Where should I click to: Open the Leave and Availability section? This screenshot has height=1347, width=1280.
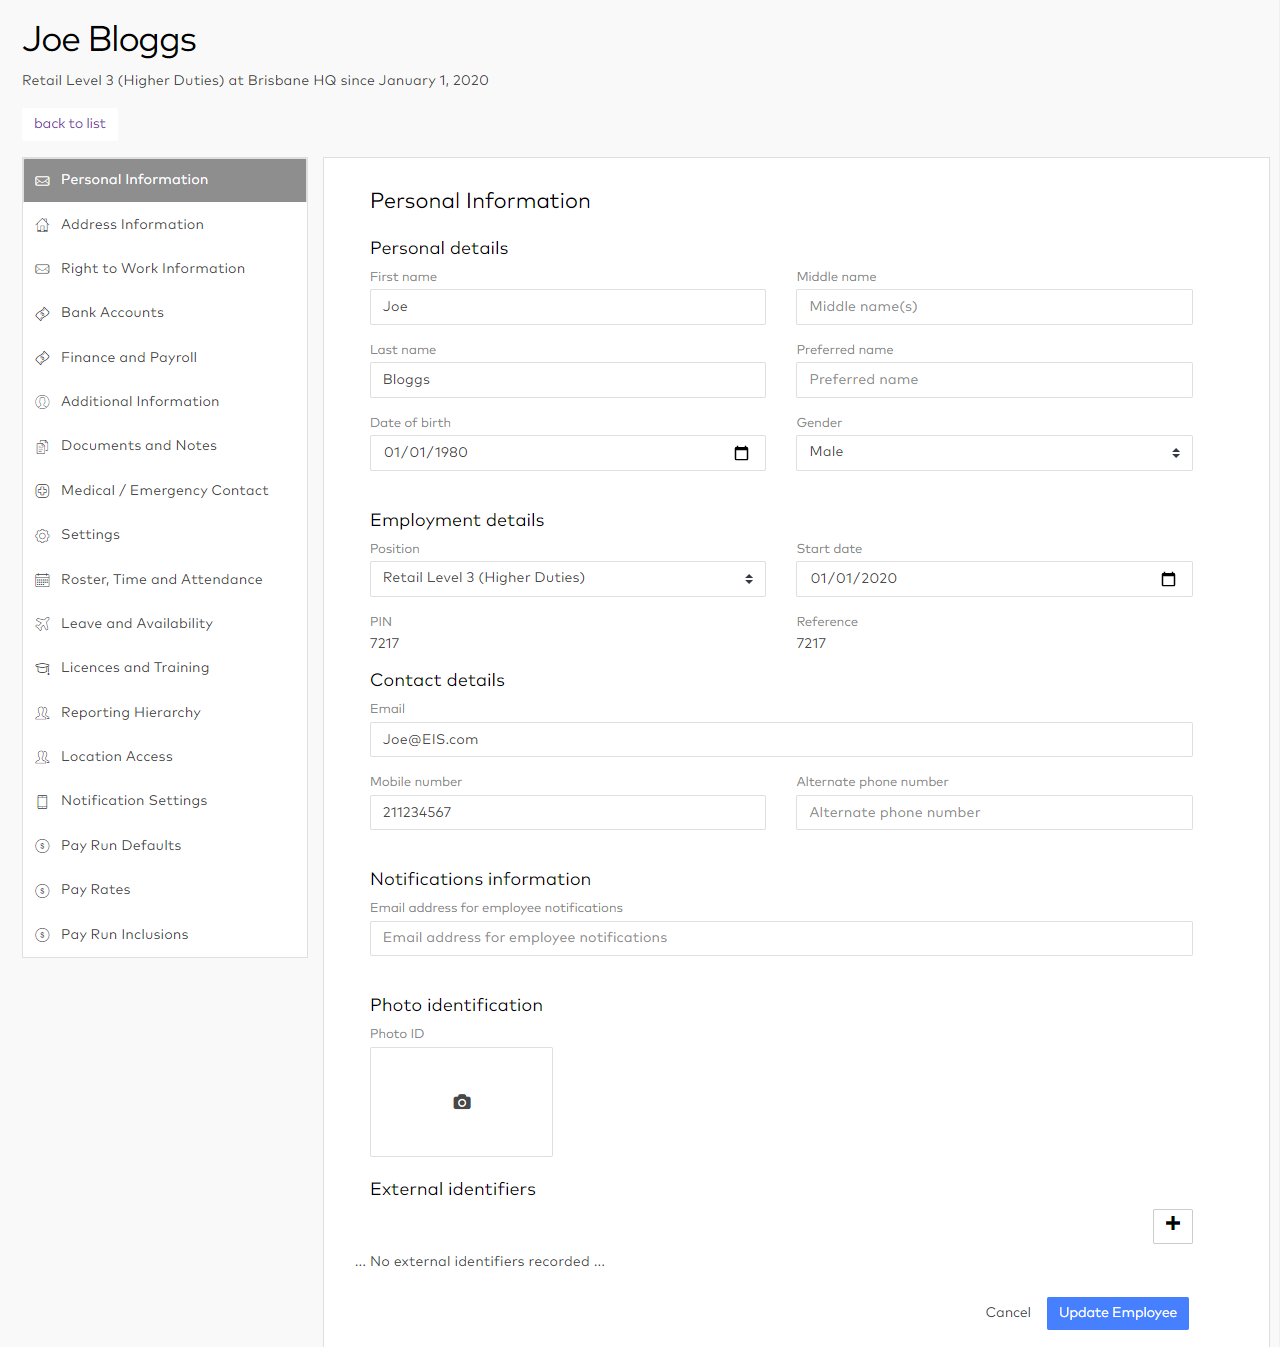tap(137, 624)
